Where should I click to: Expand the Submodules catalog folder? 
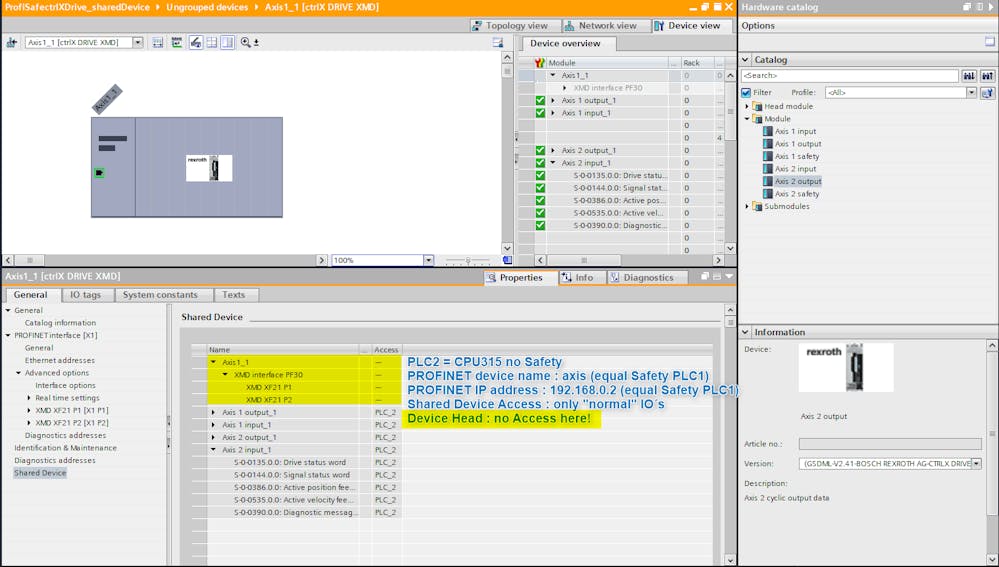[x=747, y=206]
